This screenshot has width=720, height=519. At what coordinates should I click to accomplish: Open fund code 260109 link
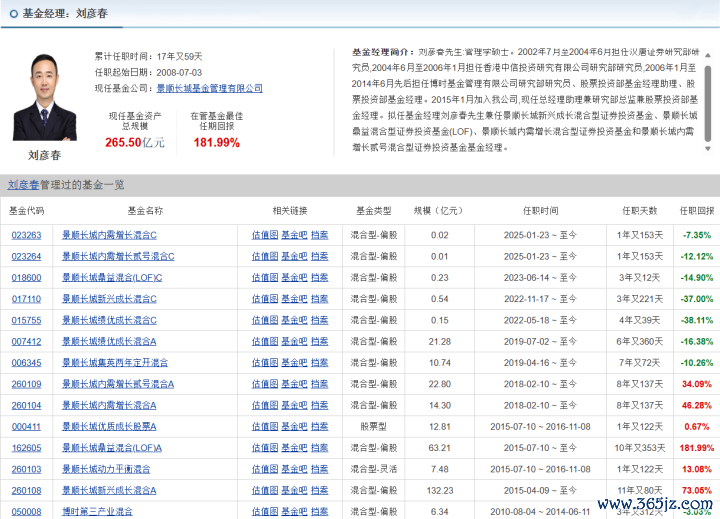pyautogui.click(x=26, y=384)
